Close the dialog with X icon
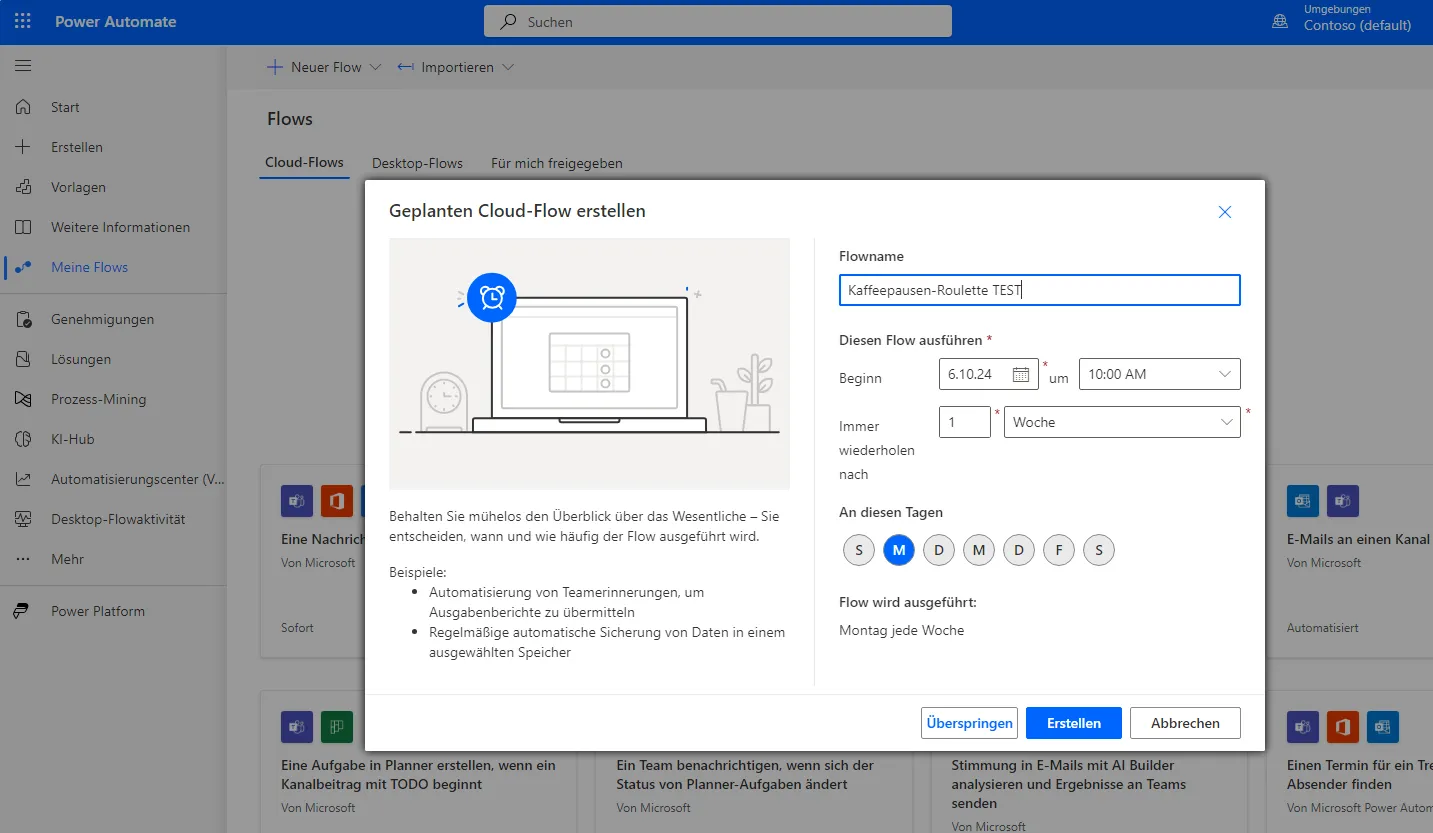 coord(1225,212)
